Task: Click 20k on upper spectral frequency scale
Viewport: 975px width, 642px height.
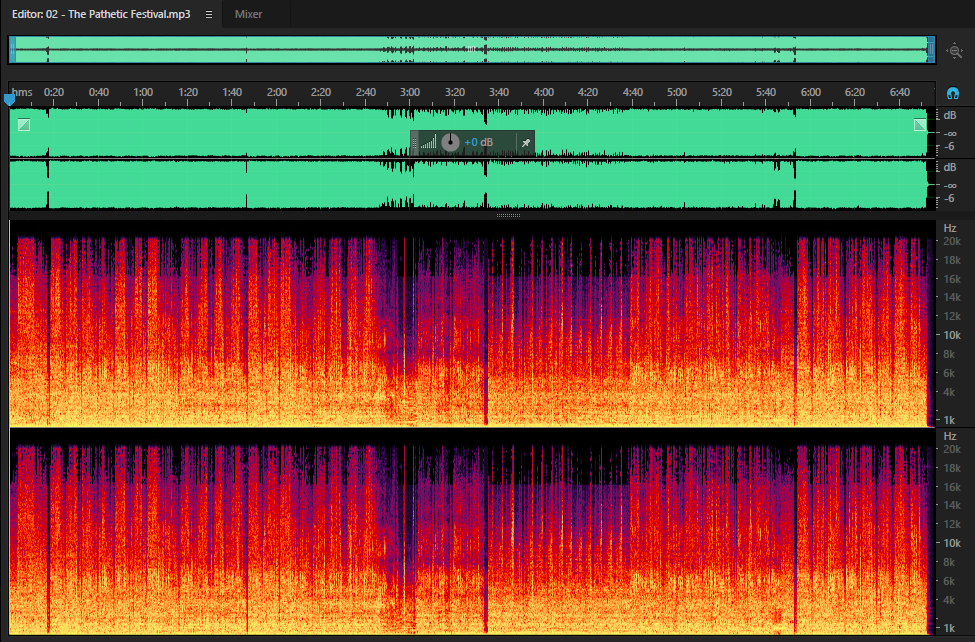Action: point(951,241)
